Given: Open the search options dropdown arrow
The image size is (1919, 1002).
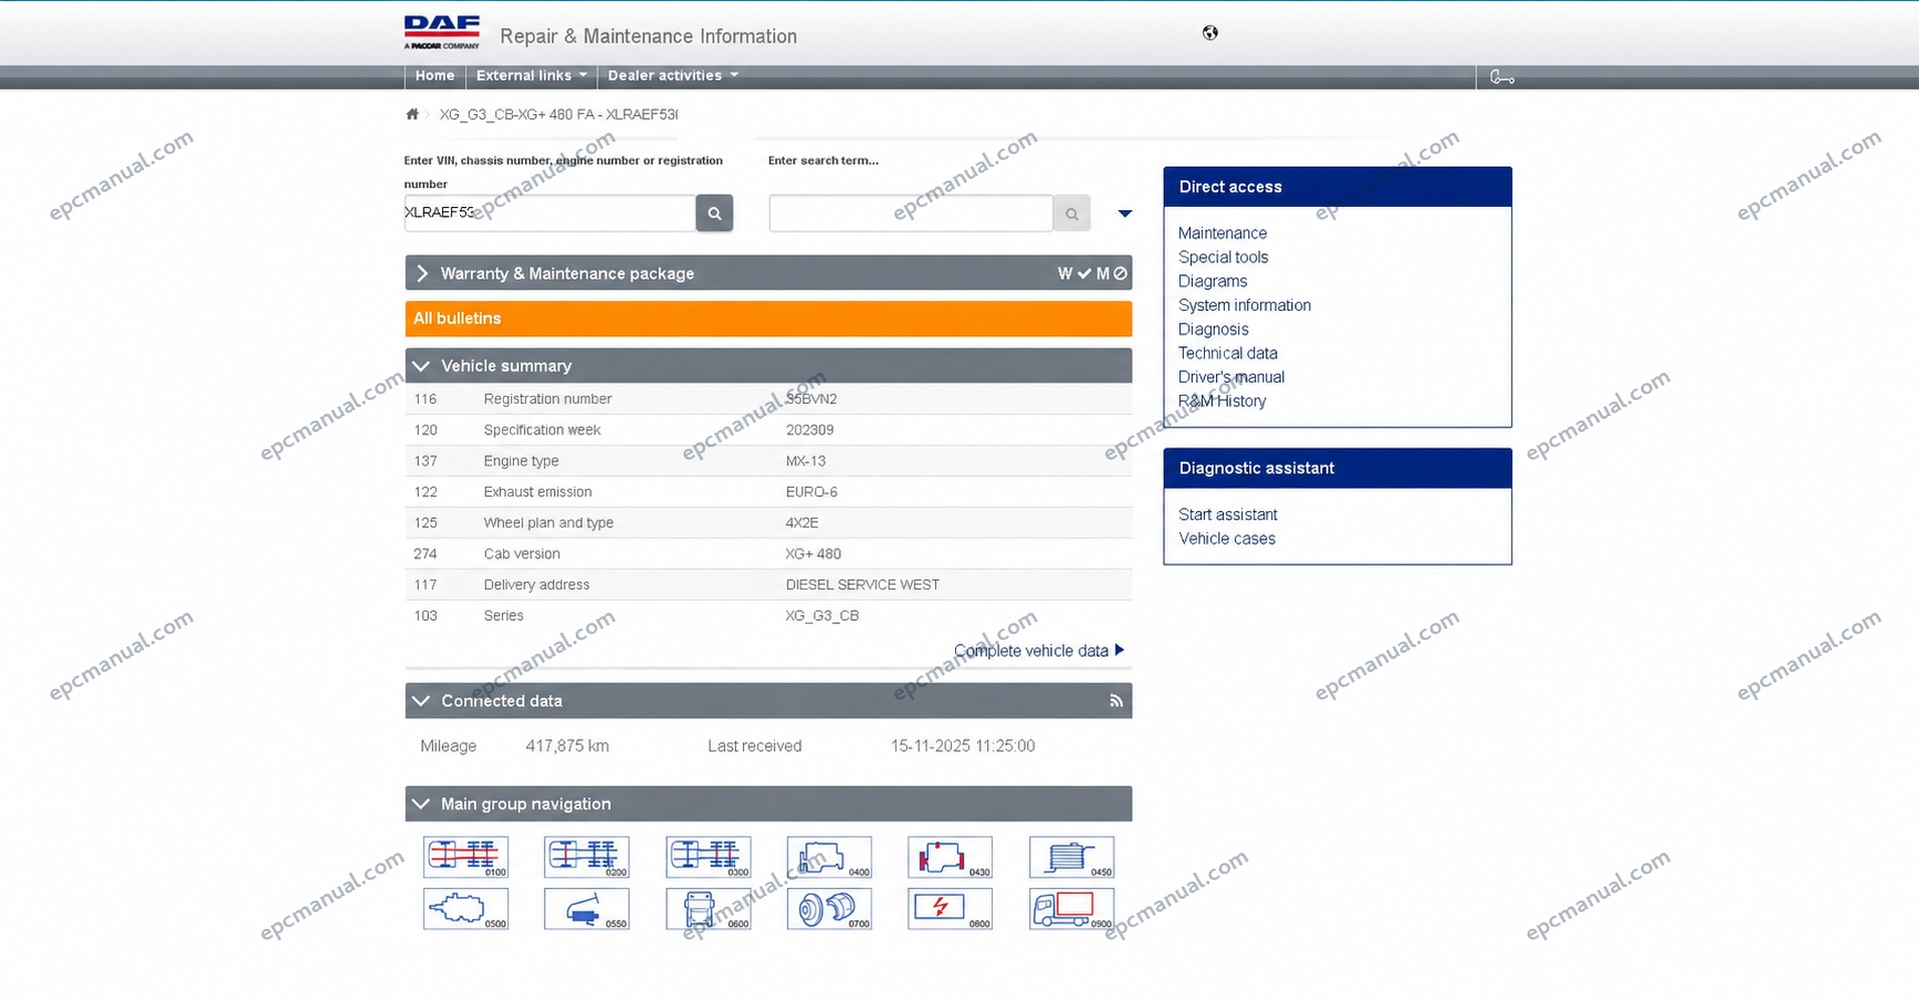Looking at the screenshot, I should pyautogui.click(x=1125, y=213).
